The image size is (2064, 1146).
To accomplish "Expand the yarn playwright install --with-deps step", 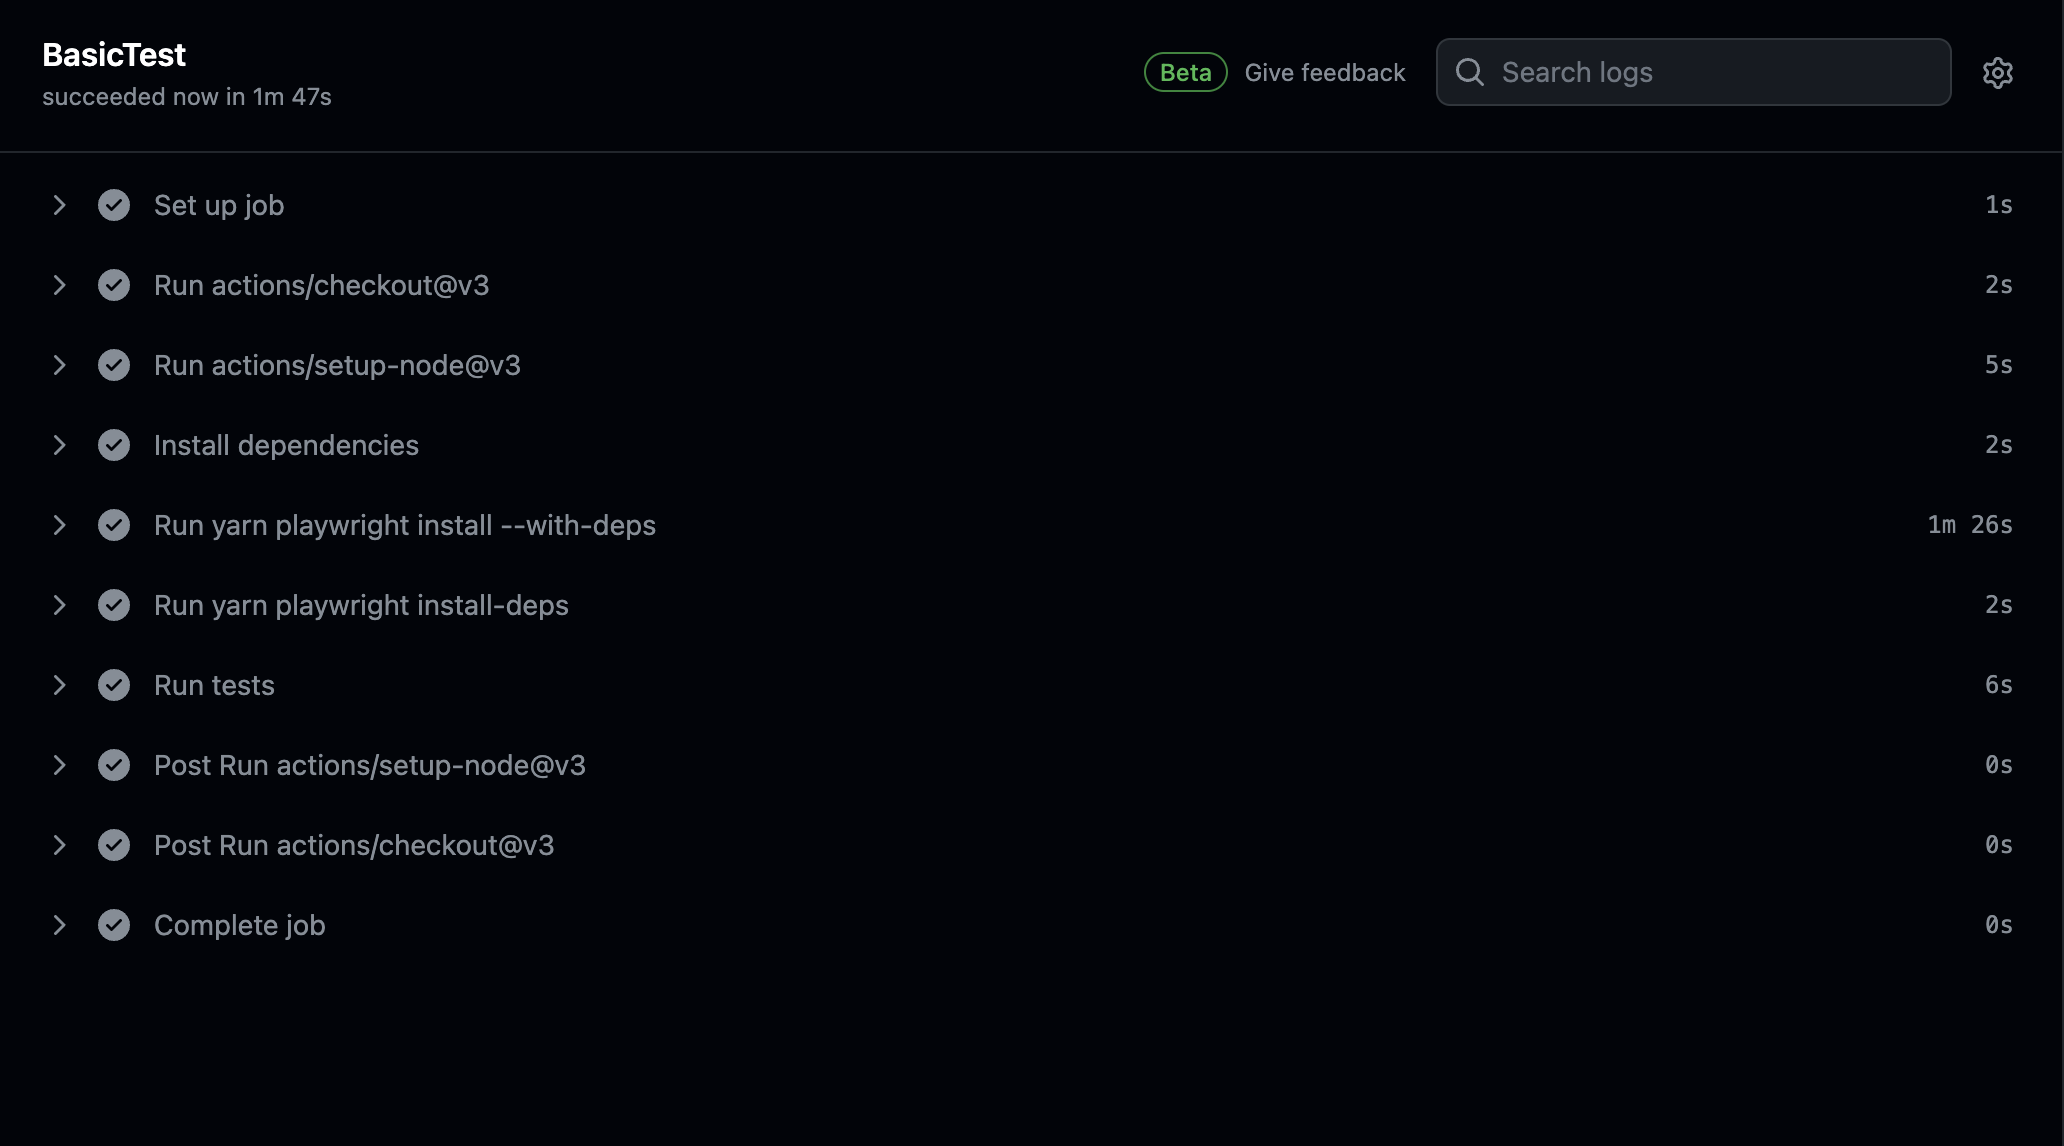I will pos(59,525).
